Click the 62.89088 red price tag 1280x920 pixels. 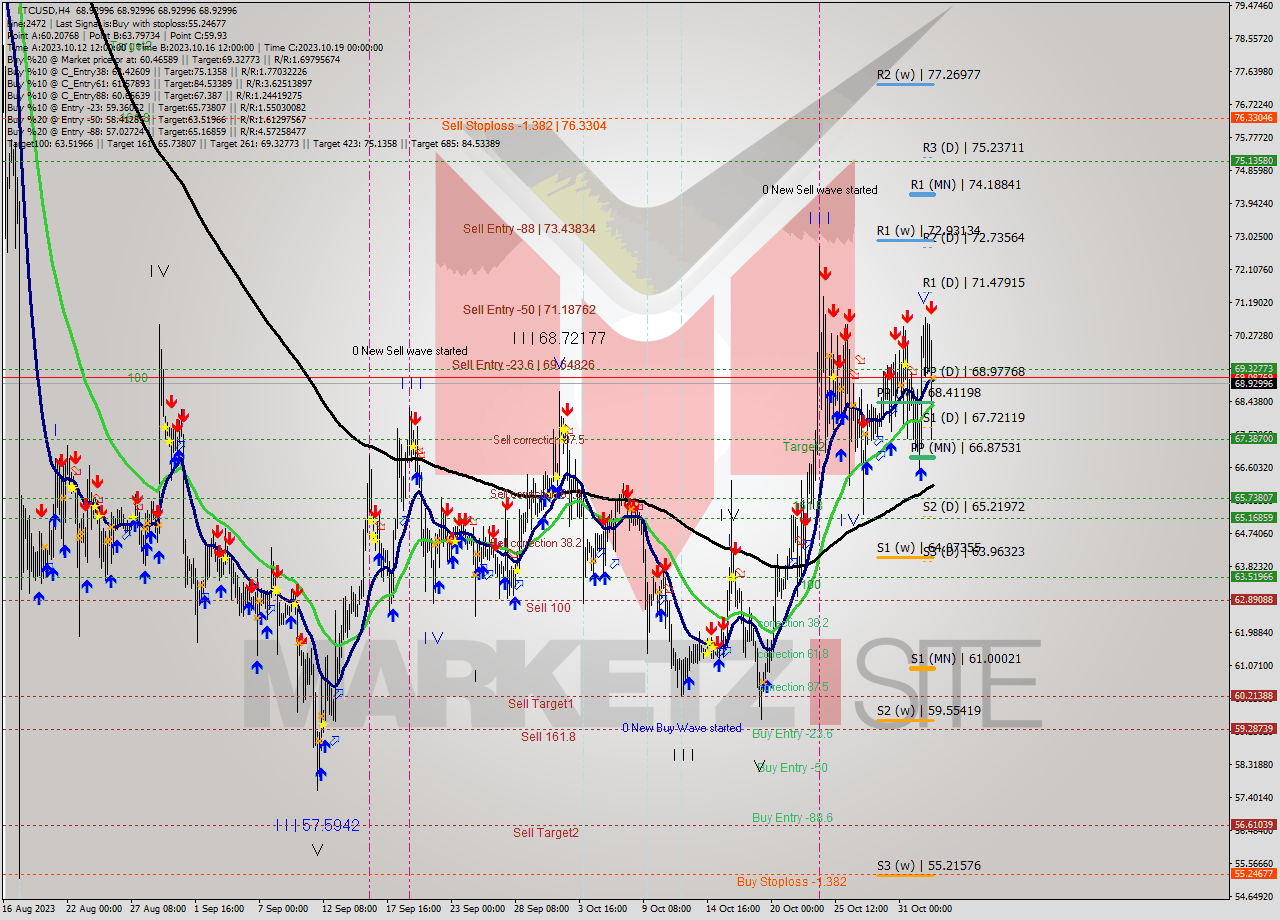pyautogui.click(x=1254, y=599)
